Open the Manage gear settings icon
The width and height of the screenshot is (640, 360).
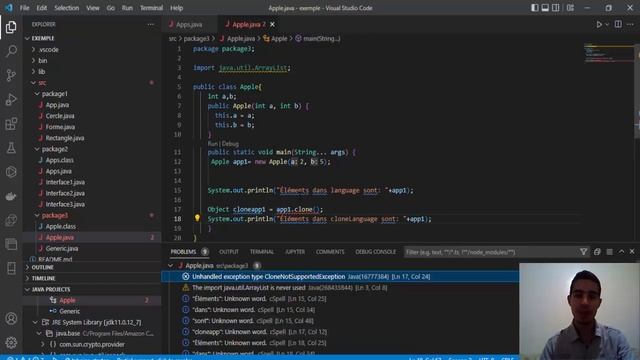coord(11,342)
